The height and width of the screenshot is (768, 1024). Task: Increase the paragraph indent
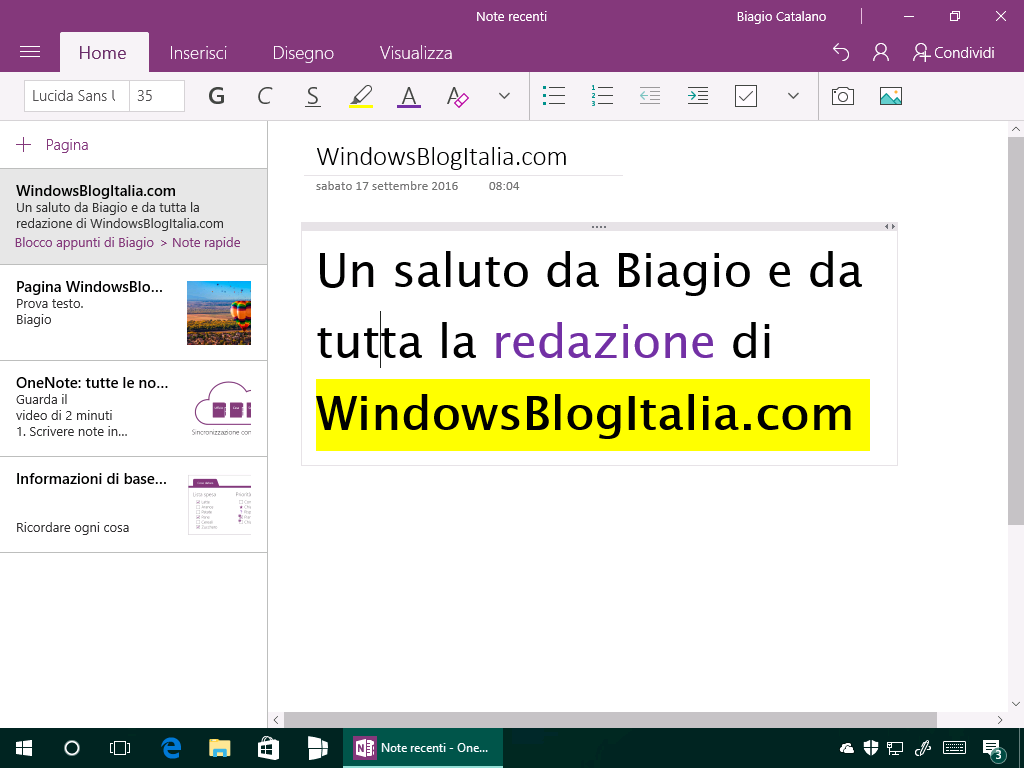(697, 96)
